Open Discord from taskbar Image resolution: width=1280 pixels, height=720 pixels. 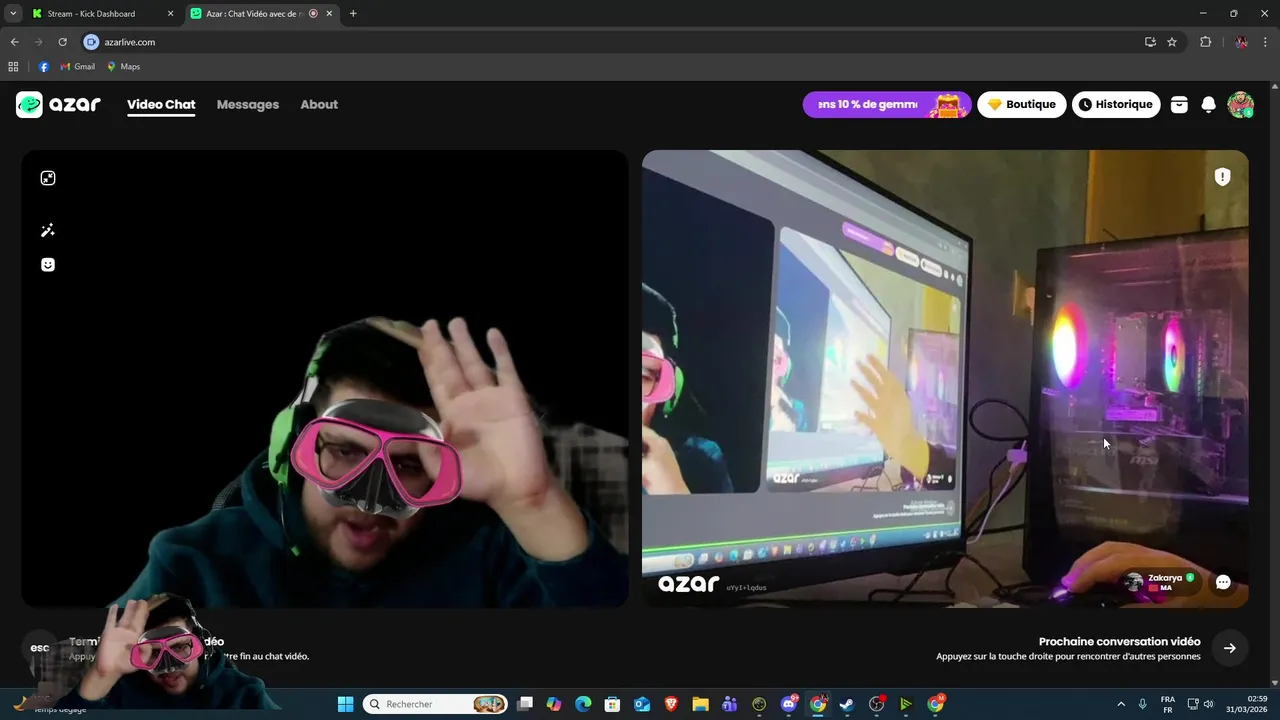tap(789, 704)
